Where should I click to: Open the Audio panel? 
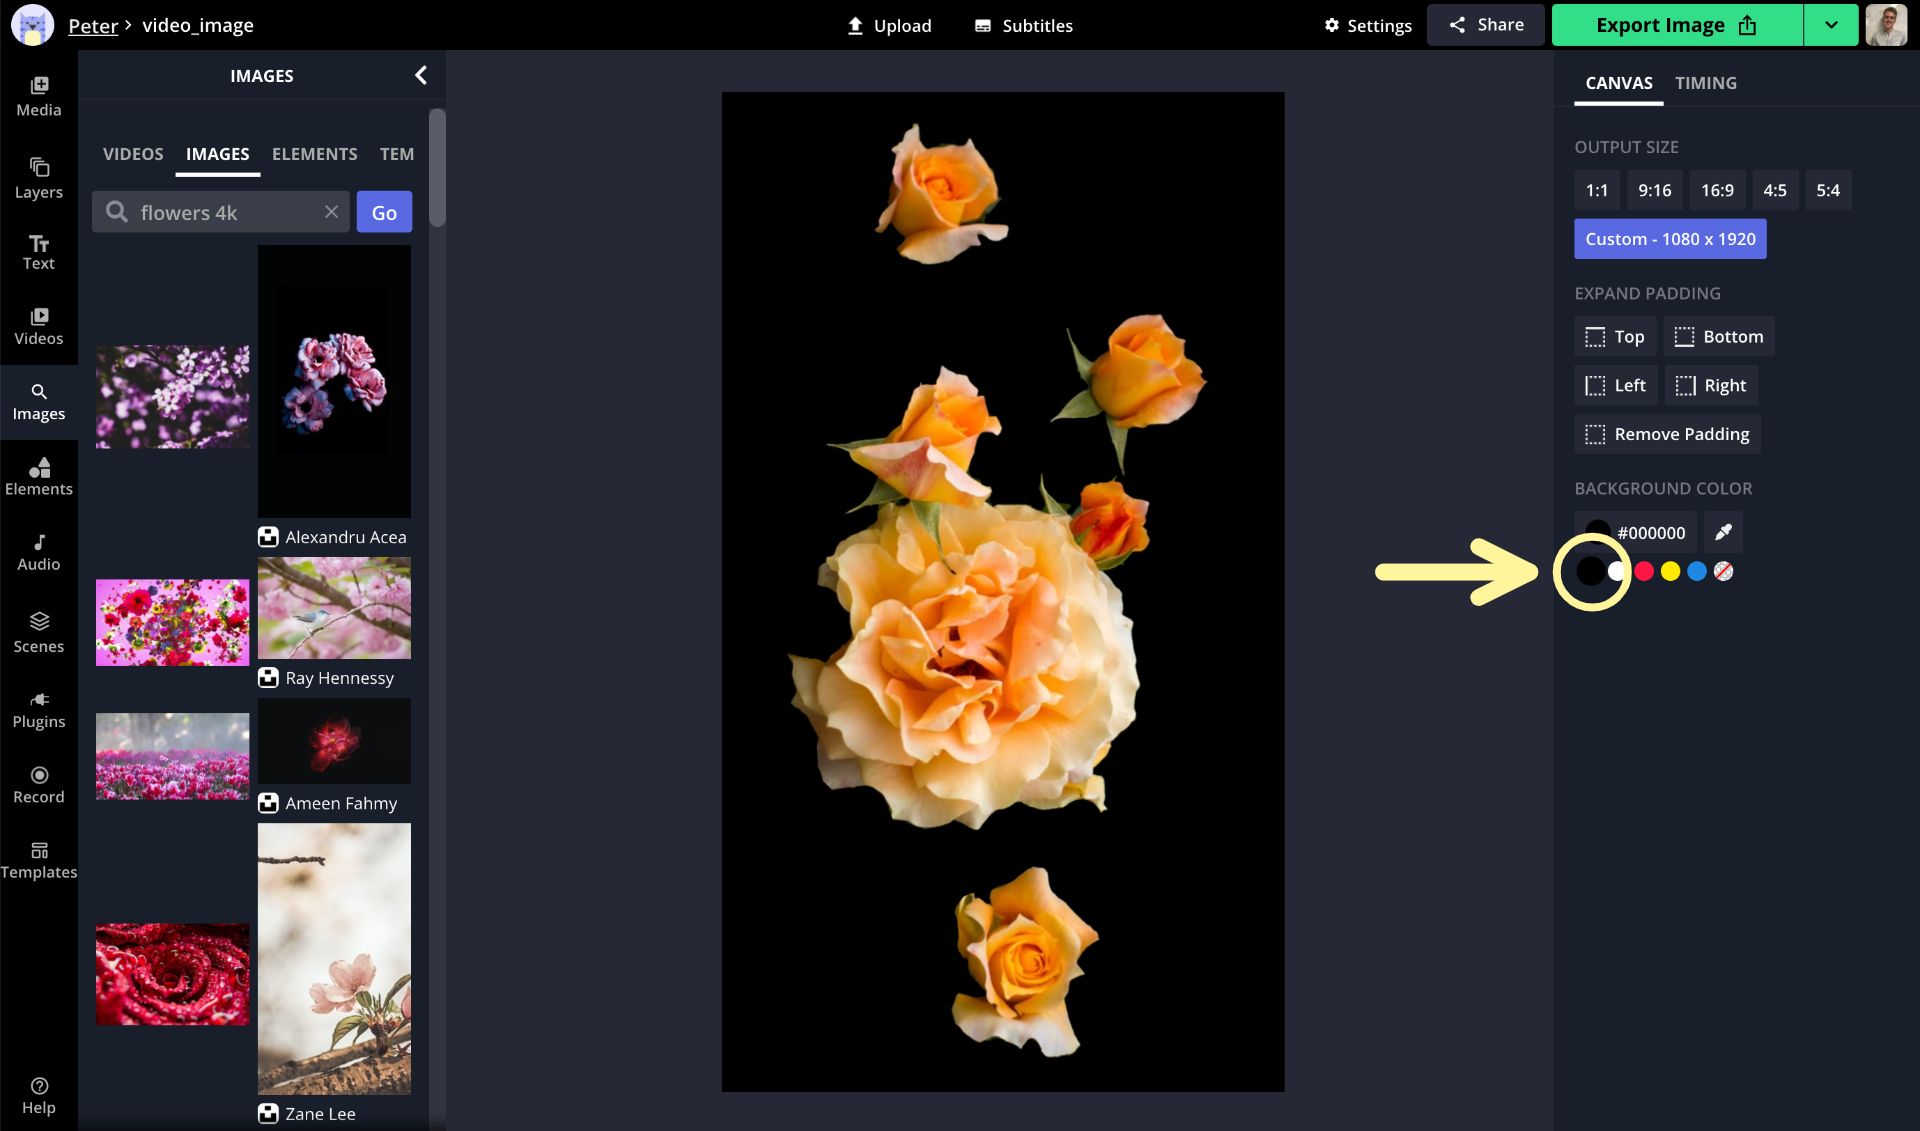point(39,550)
